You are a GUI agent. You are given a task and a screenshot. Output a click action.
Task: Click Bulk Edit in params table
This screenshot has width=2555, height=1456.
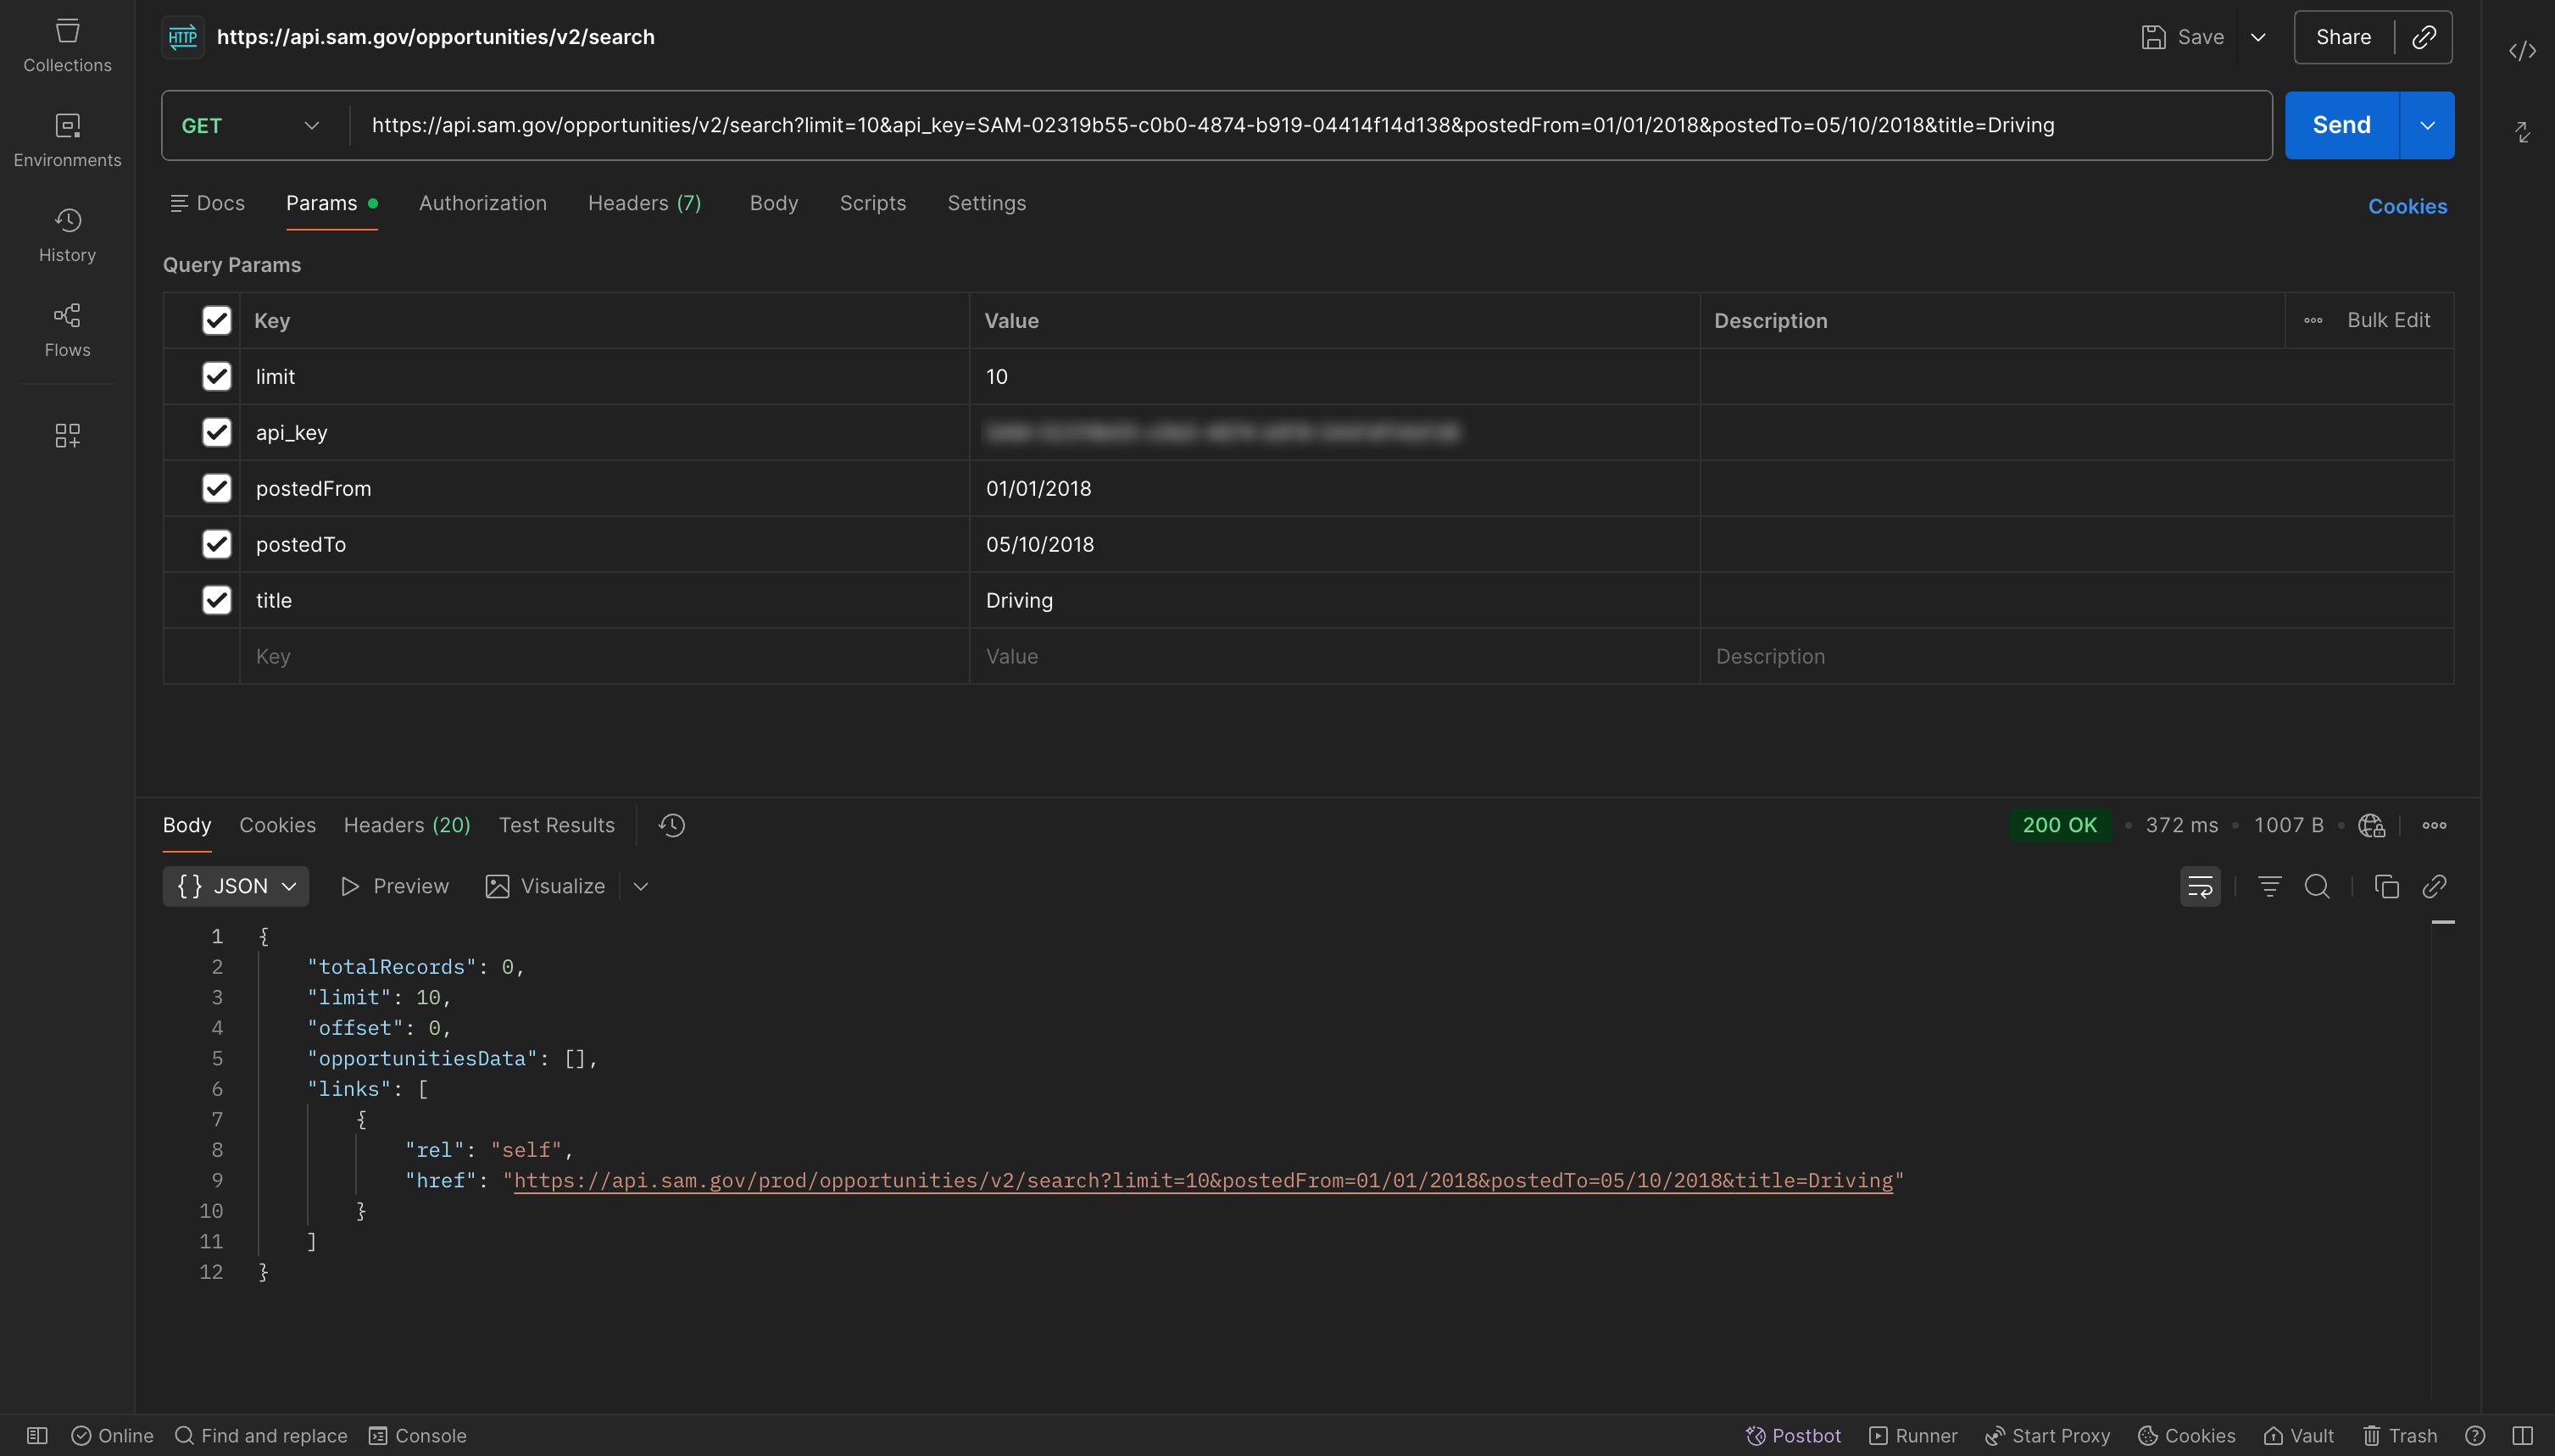[x=2388, y=320]
